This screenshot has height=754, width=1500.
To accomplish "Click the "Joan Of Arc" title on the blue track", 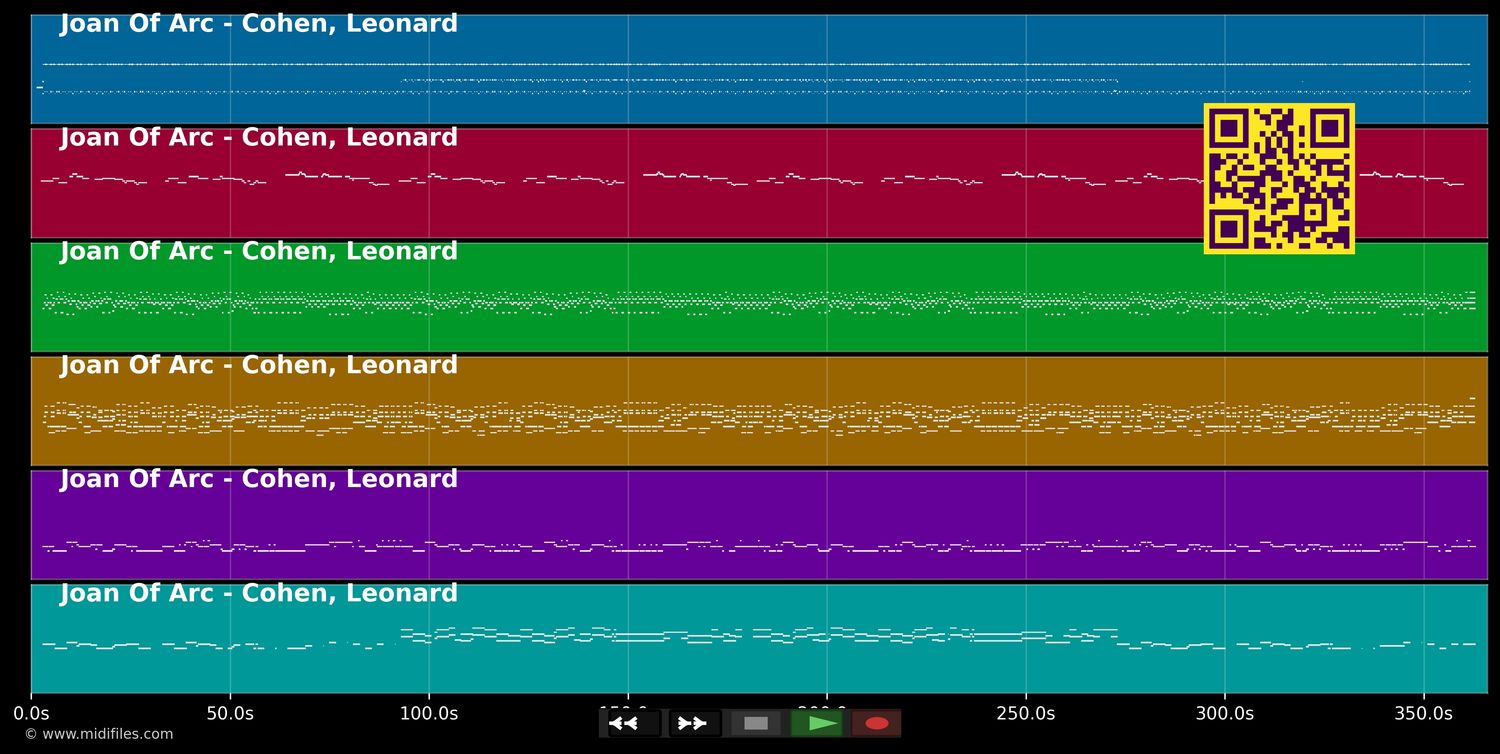I will point(259,24).
